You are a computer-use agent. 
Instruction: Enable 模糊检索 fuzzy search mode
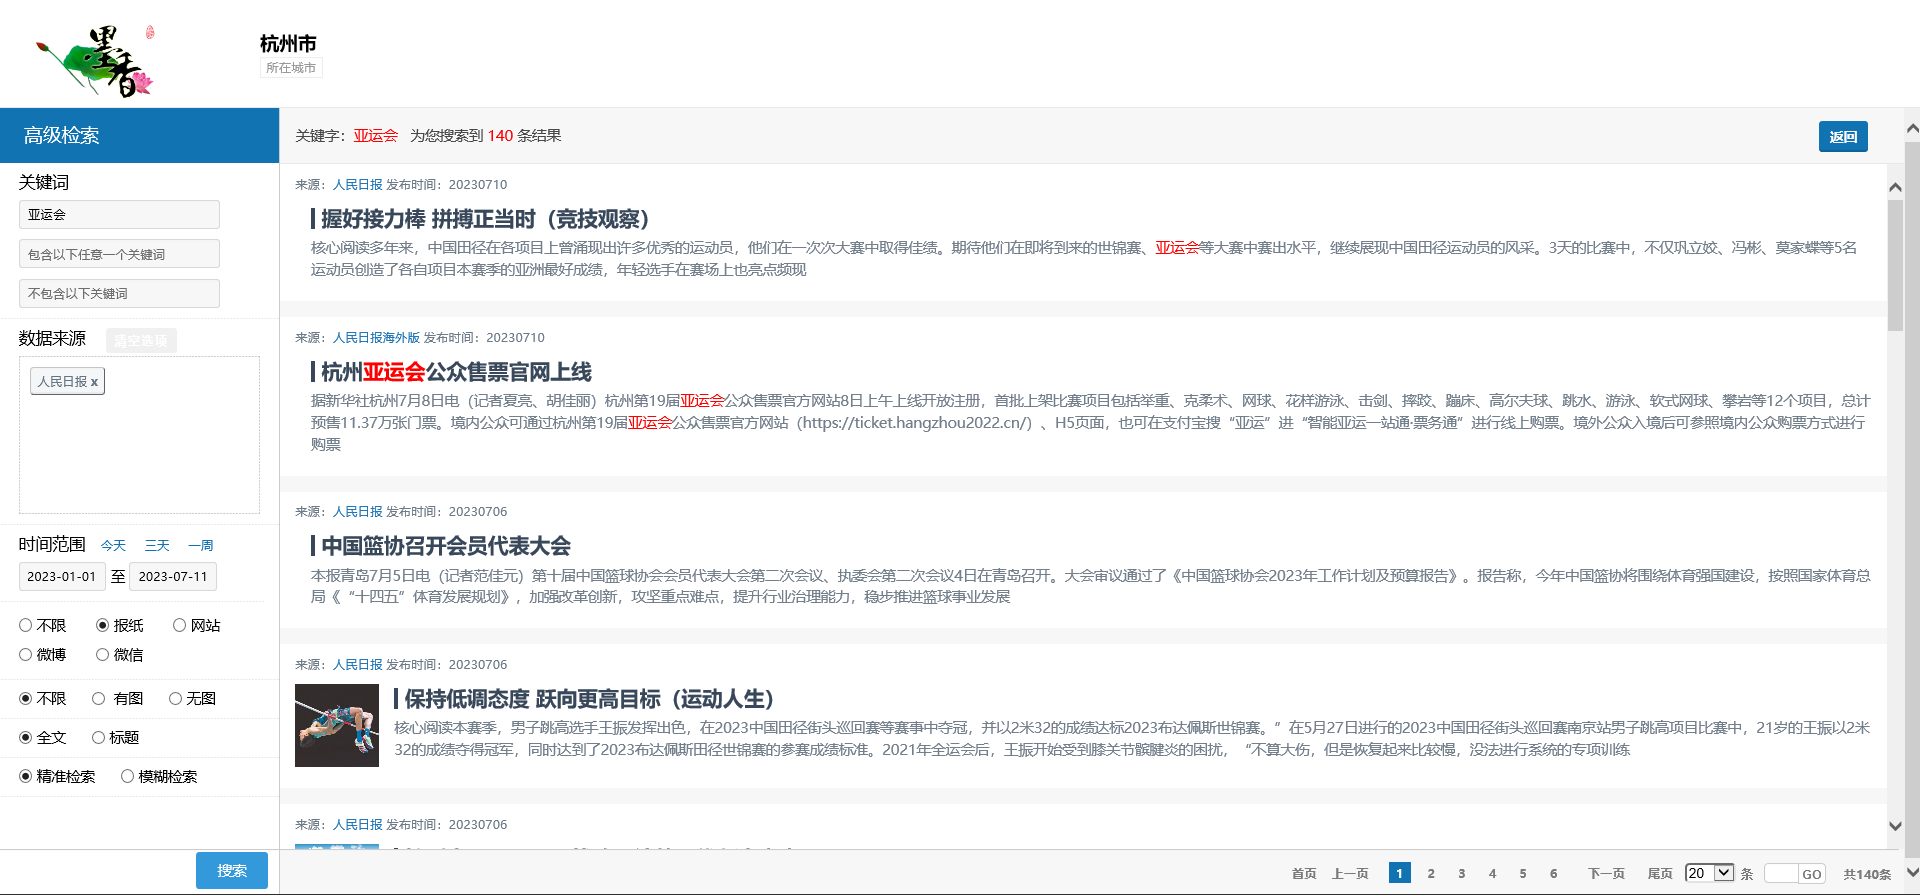pyautogui.click(x=128, y=776)
